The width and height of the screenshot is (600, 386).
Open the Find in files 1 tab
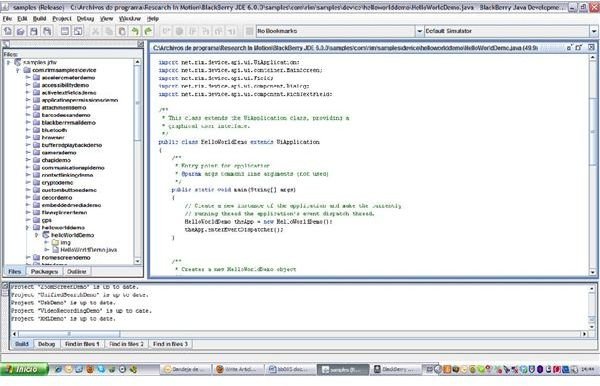click(82, 344)
